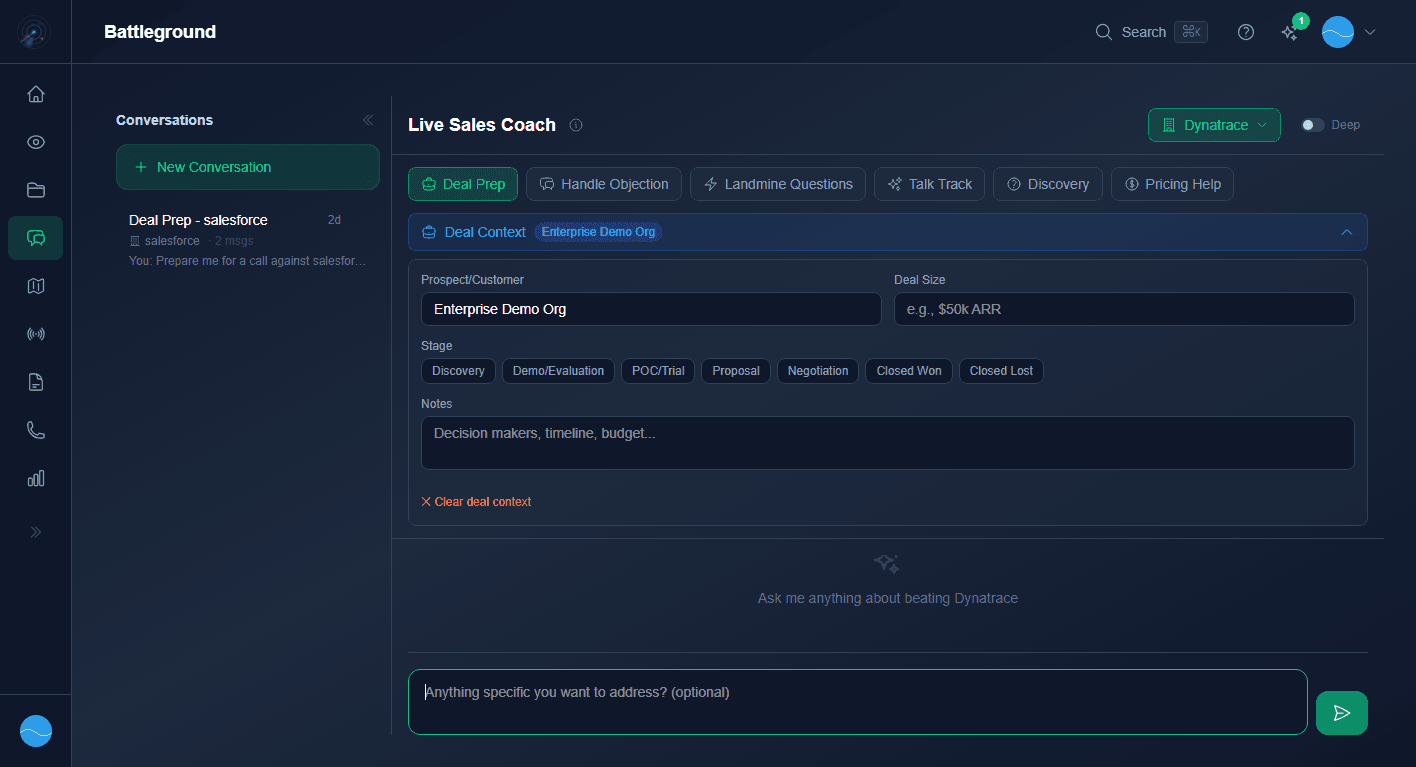Click the sparkle AI notifications icon

coord(1289,33)
